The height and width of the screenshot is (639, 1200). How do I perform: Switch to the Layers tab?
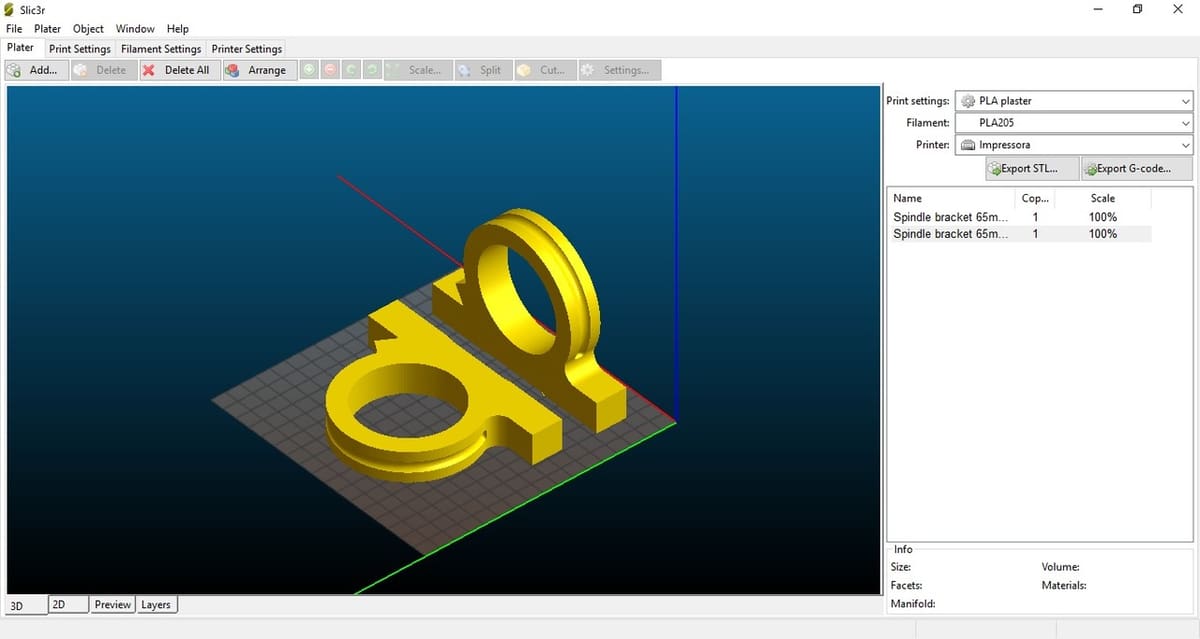(156, 604)
